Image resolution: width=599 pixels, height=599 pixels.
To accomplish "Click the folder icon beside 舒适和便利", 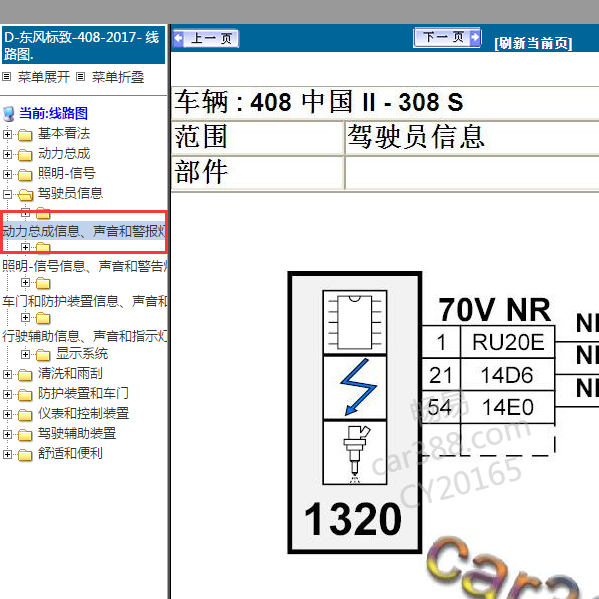I will tap(25, 455).
